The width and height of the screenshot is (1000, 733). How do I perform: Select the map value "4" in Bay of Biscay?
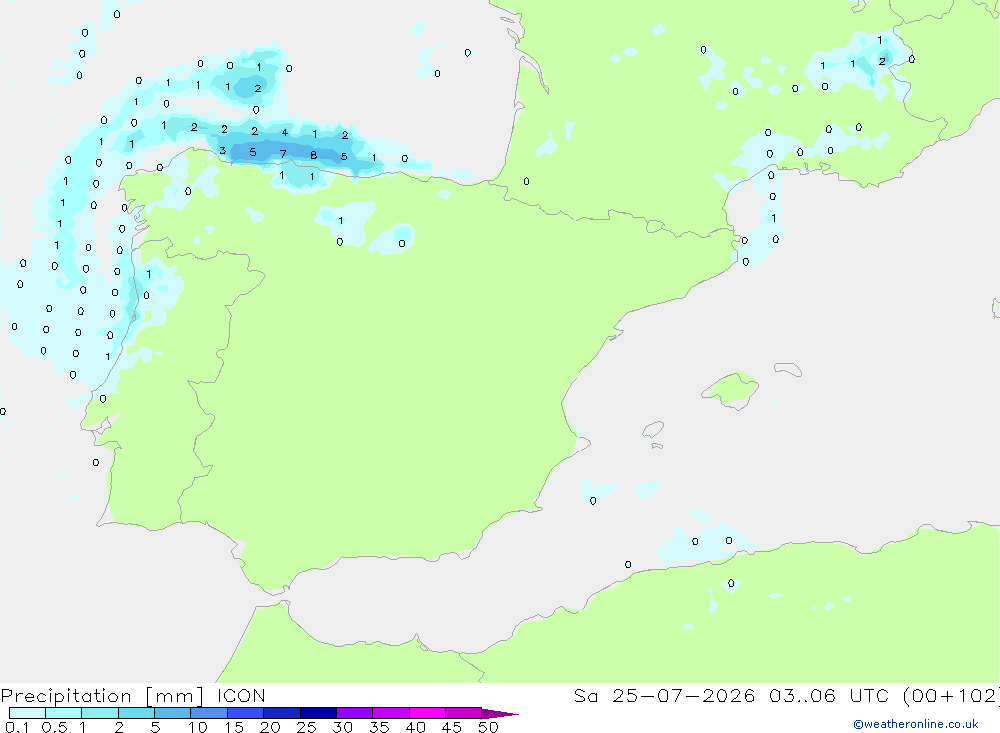pos(284,133)
